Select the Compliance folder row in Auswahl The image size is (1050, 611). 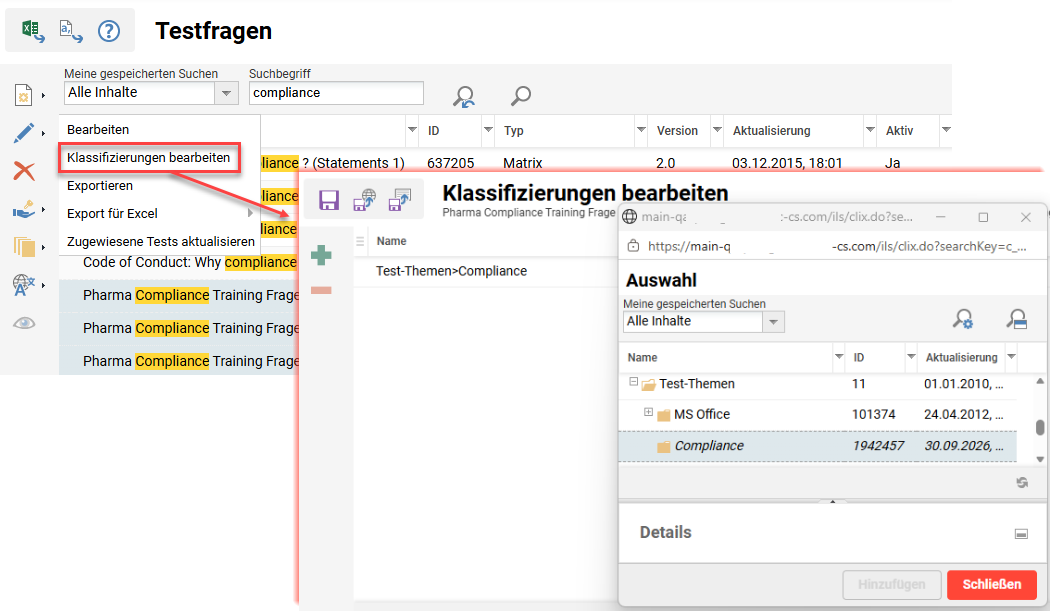click(x=818, y=446)
